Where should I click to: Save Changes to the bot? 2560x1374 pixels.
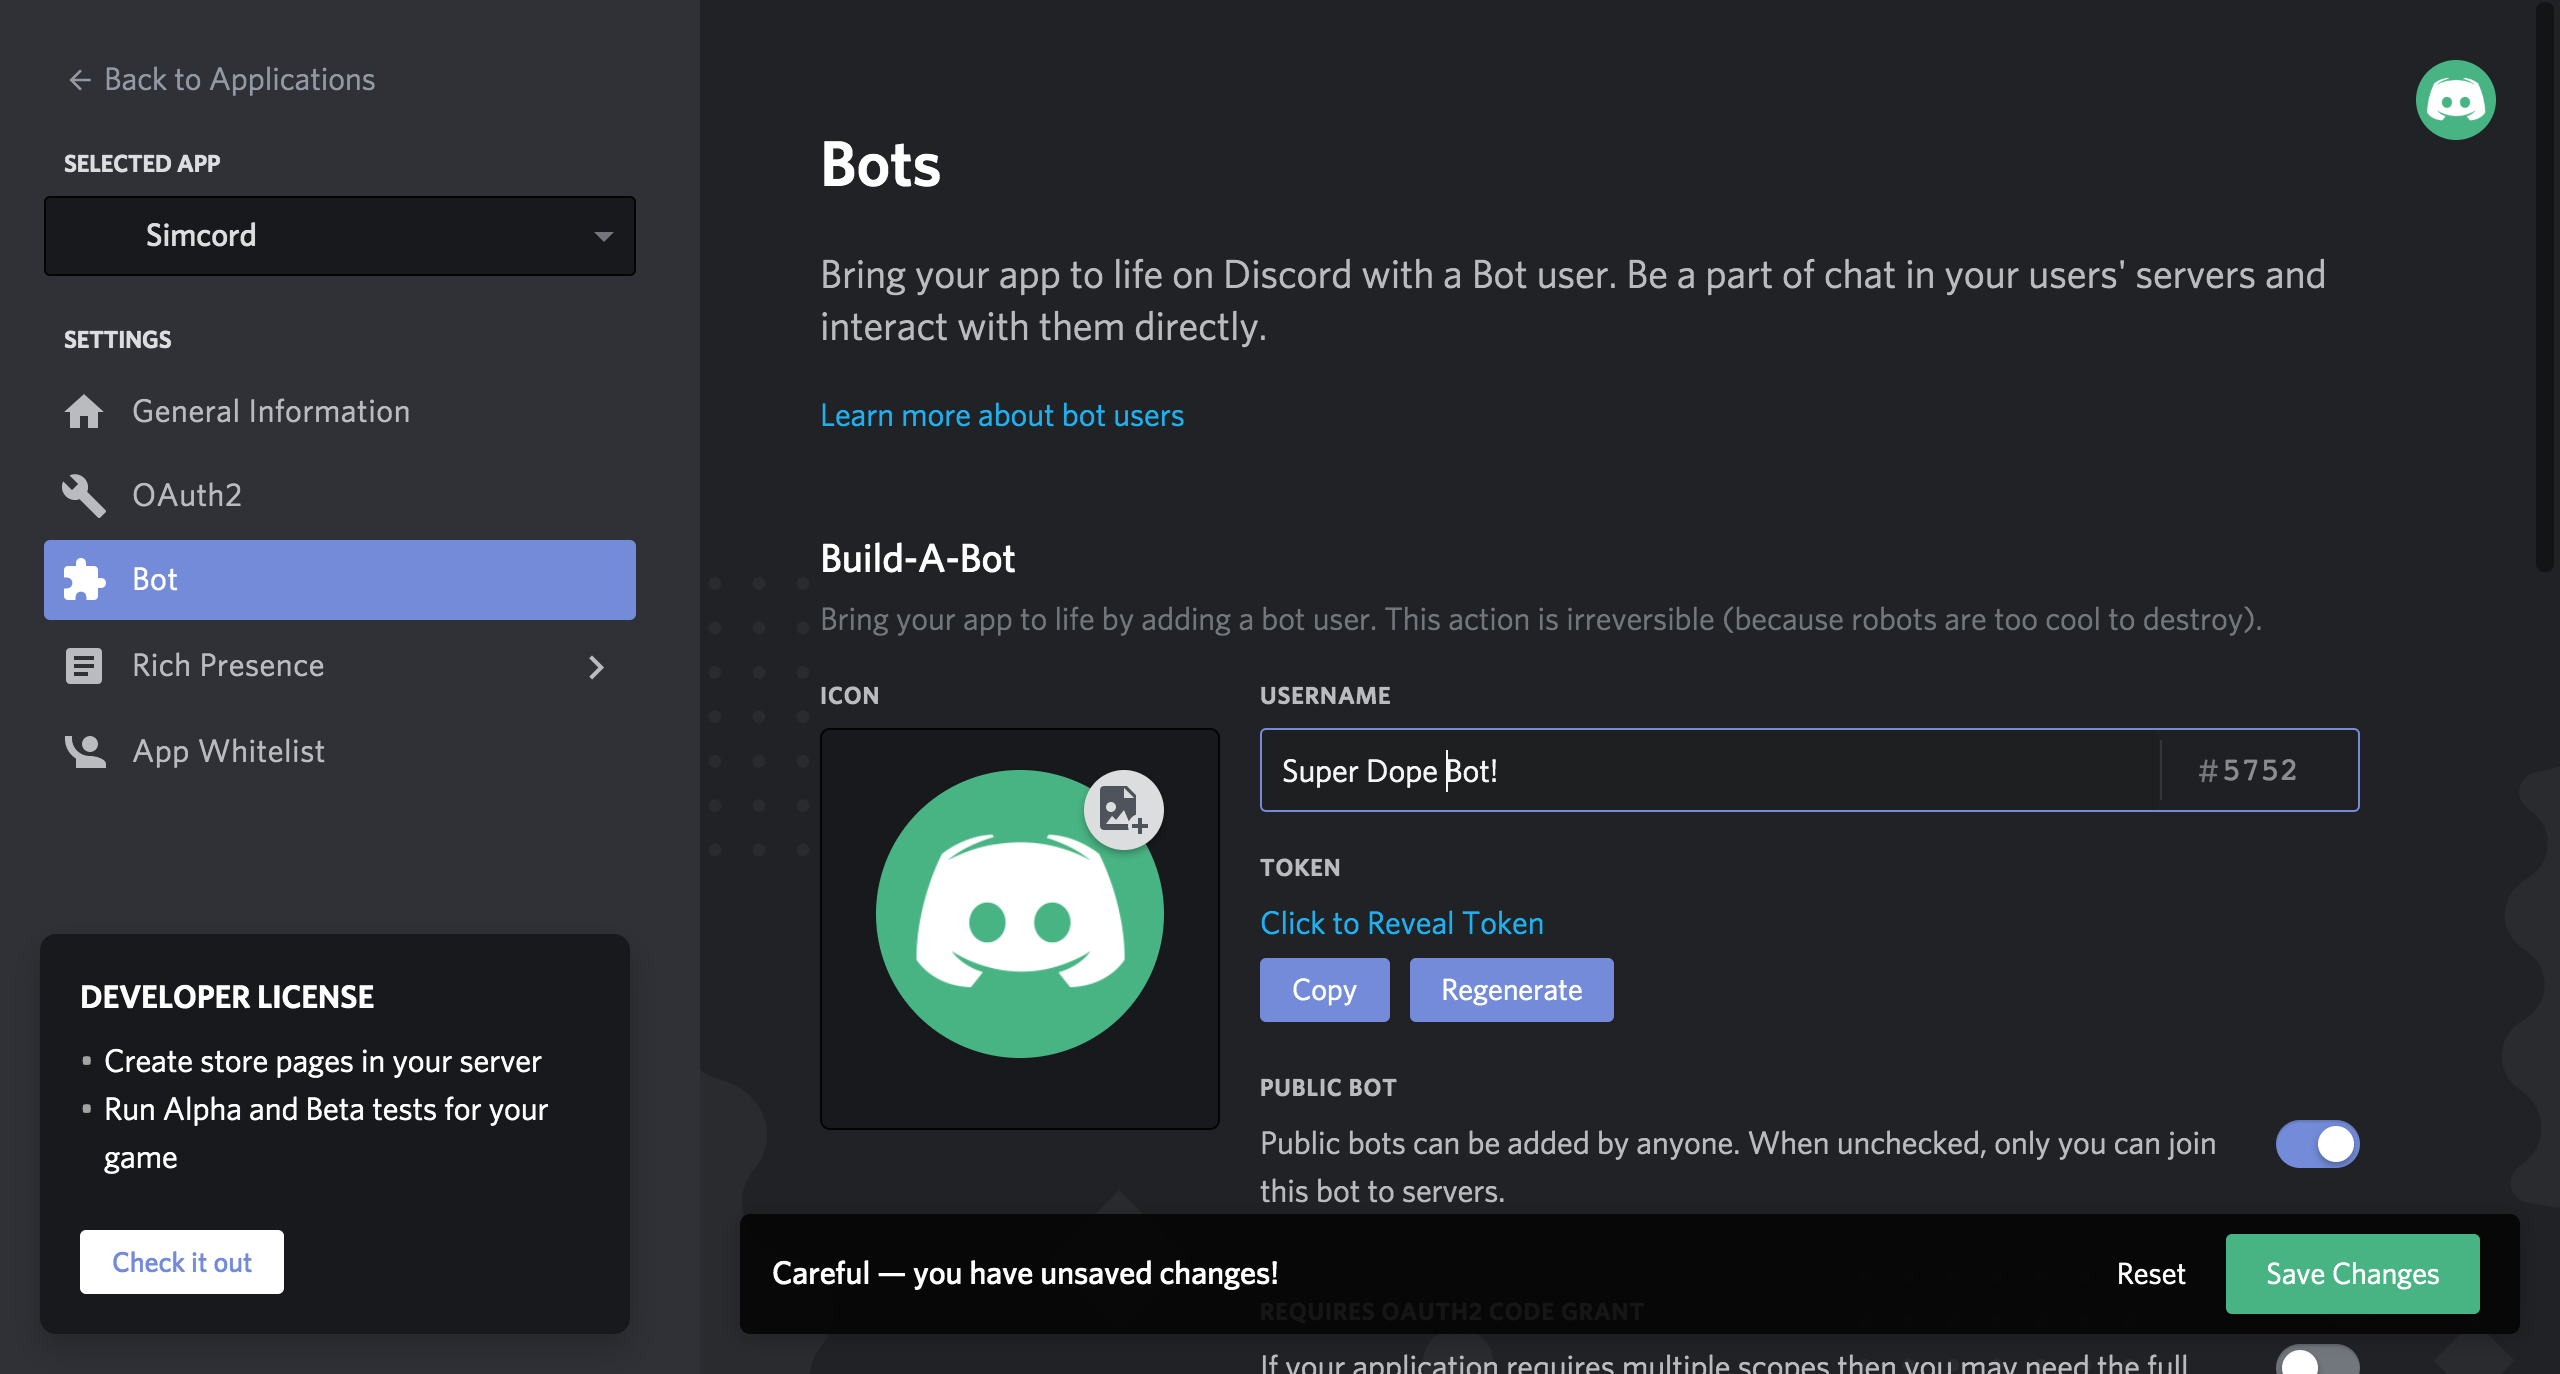2352,1273
